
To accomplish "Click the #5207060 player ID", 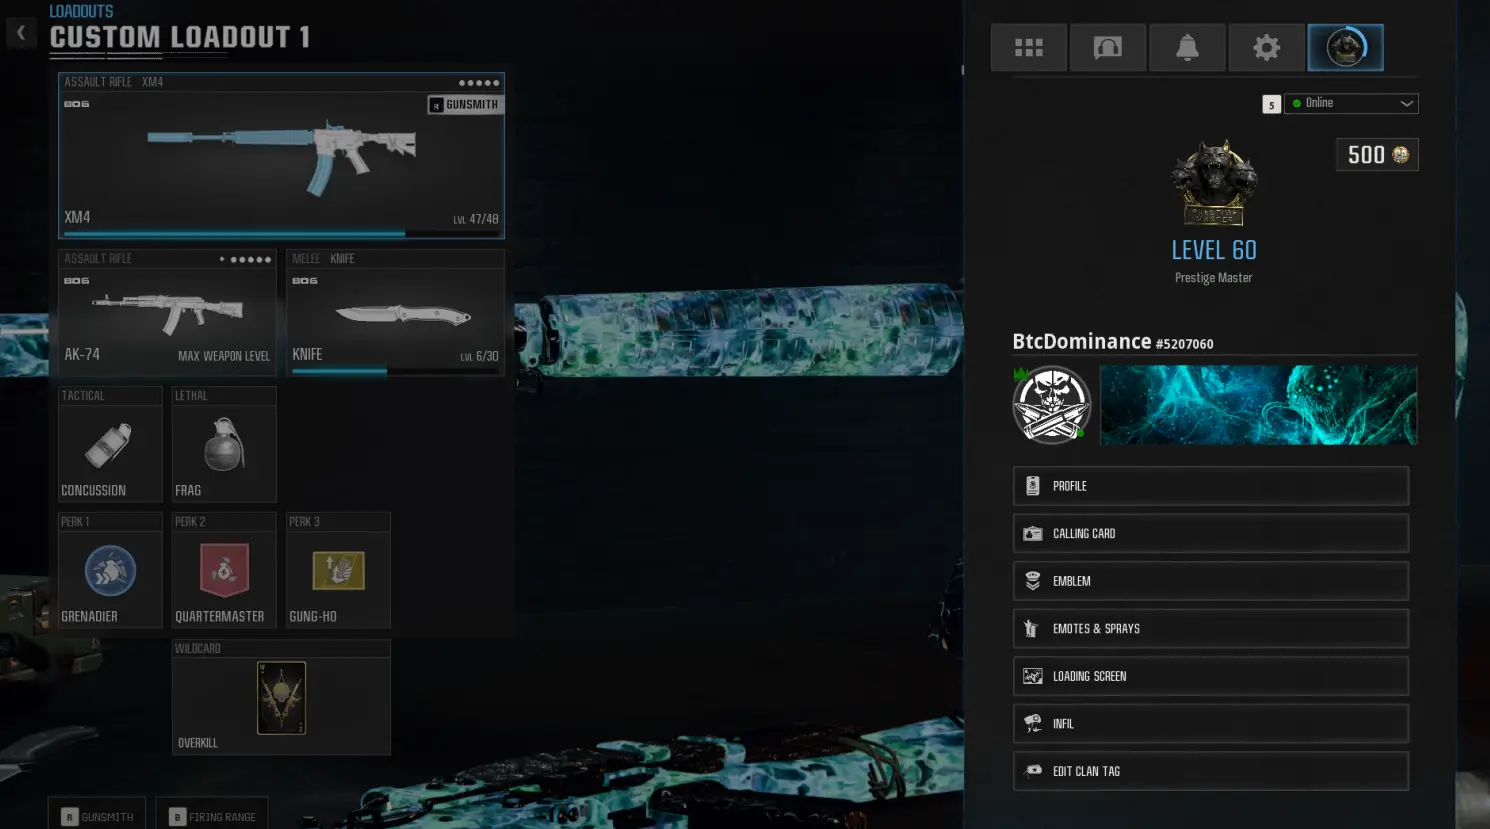I will click(x=1185, y=344).
